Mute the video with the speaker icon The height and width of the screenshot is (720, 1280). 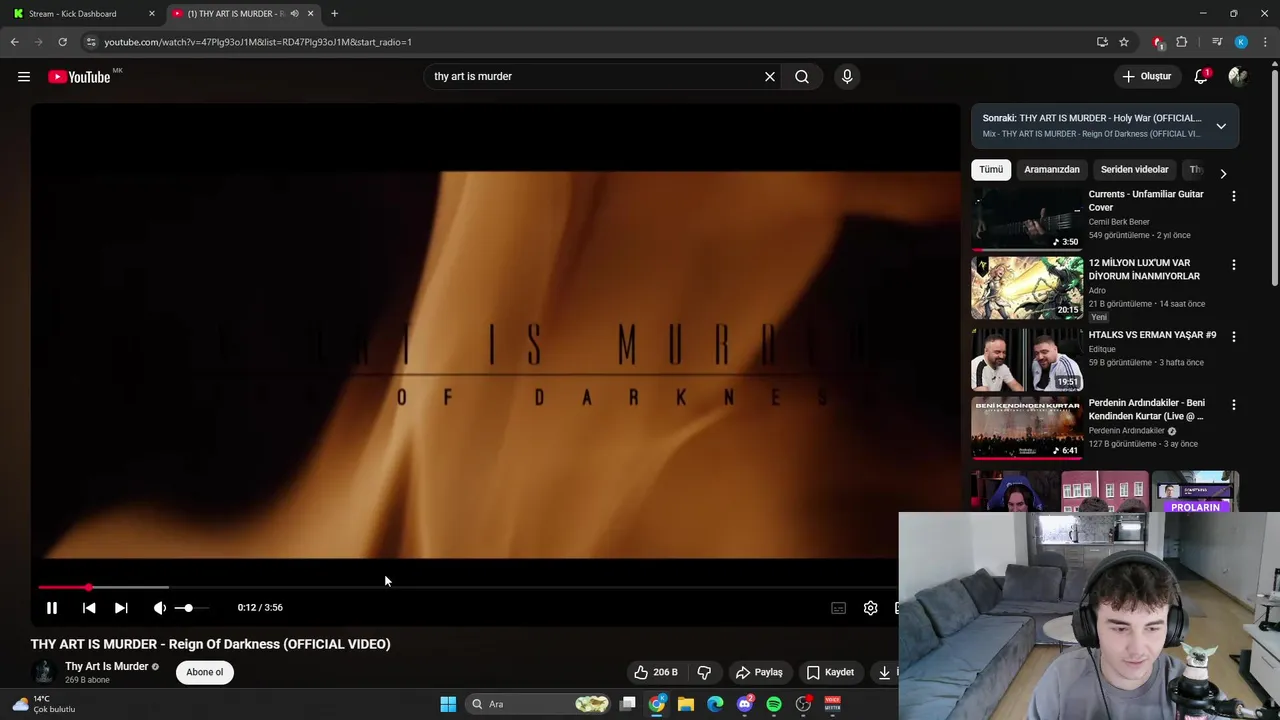pos(160,608)
